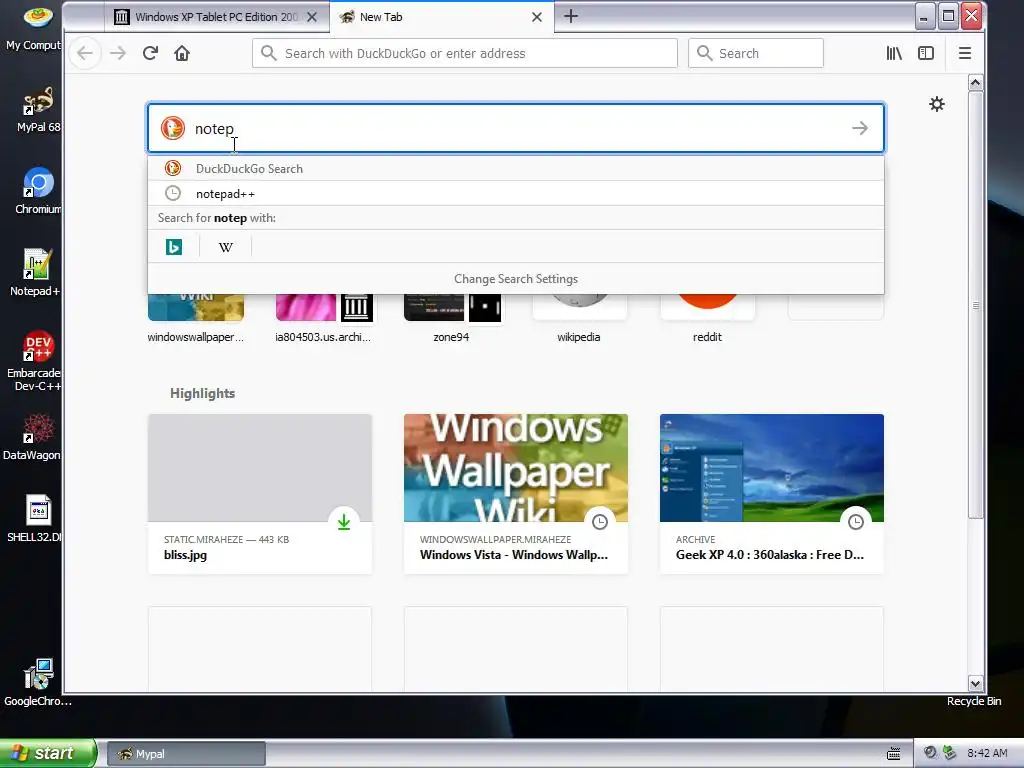Select DuckDuckGo Search suggestion row
This screenshot has width=1024, height=768.
pyautogui.click(x=515, y=168)
